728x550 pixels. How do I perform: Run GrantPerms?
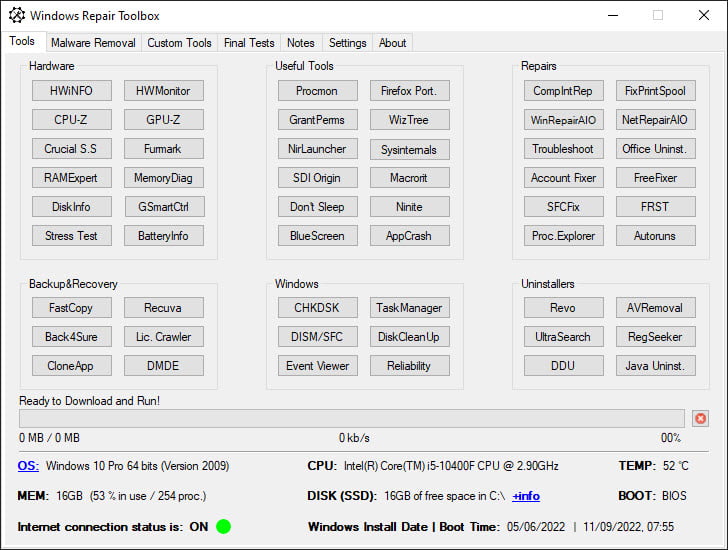(318, 120)
